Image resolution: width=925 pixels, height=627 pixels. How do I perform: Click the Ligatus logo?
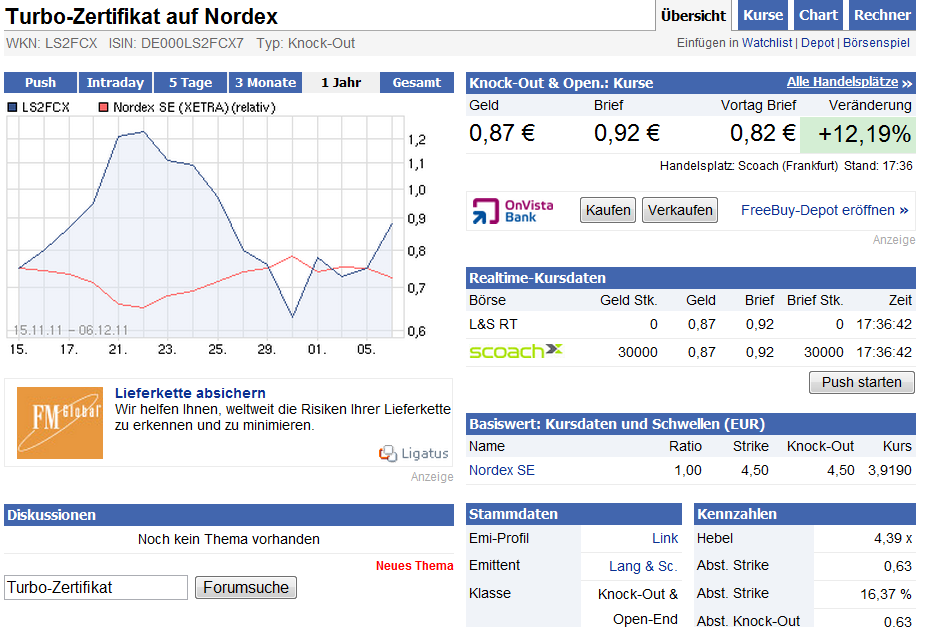(x=413, y=454)
